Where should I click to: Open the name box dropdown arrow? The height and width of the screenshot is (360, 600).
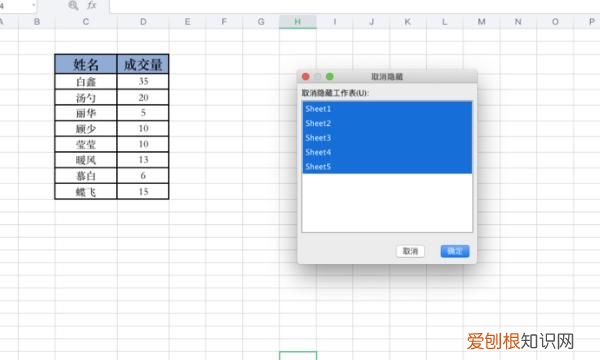(34, 5)
